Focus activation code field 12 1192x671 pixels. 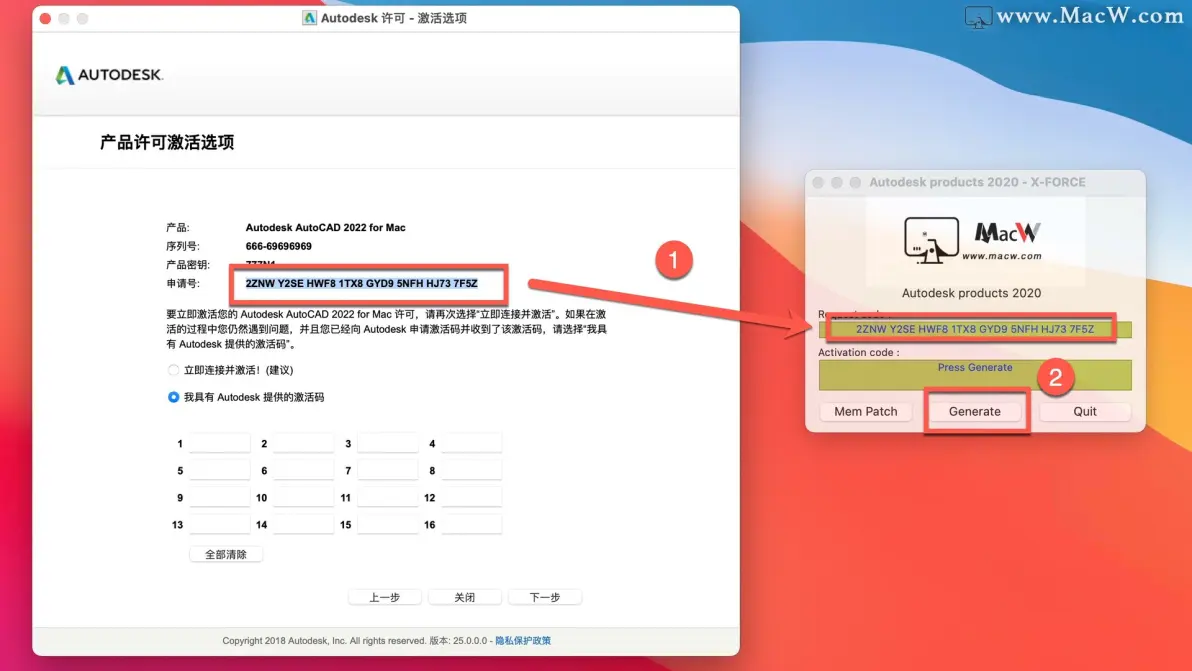[471, 498]
